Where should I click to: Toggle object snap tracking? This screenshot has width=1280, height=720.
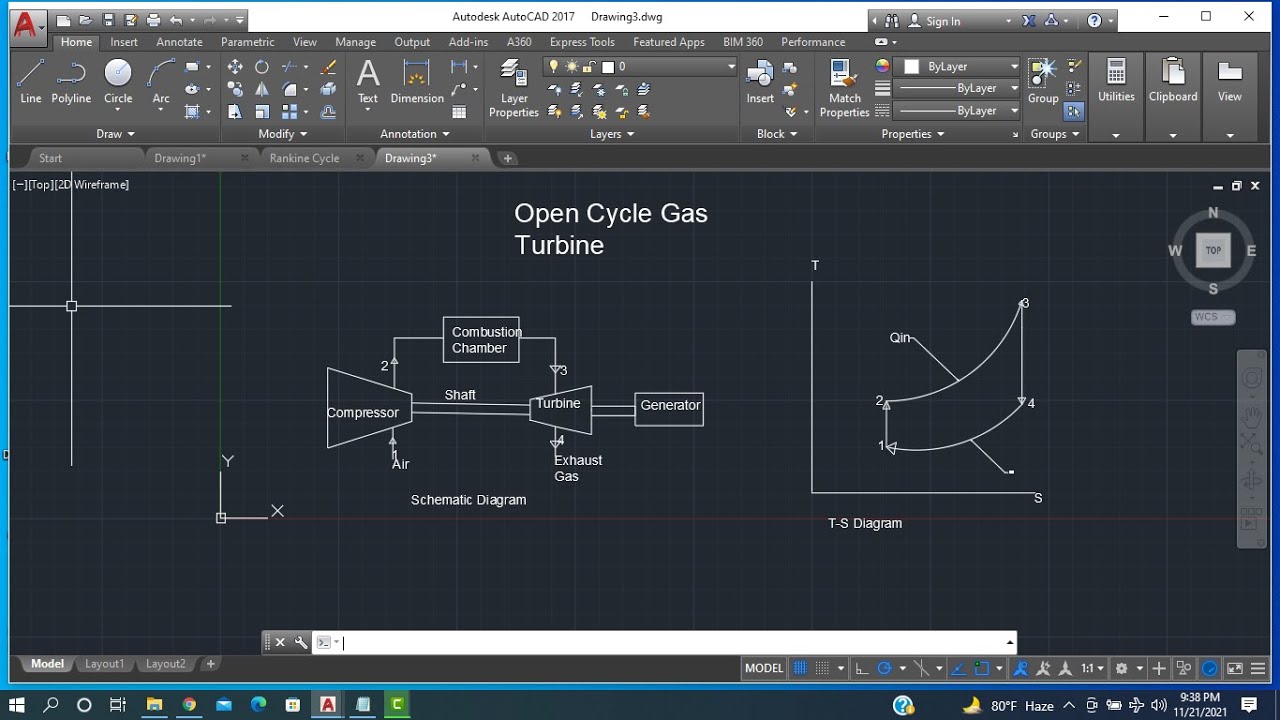pyautogui.click(x=958, y=668)
